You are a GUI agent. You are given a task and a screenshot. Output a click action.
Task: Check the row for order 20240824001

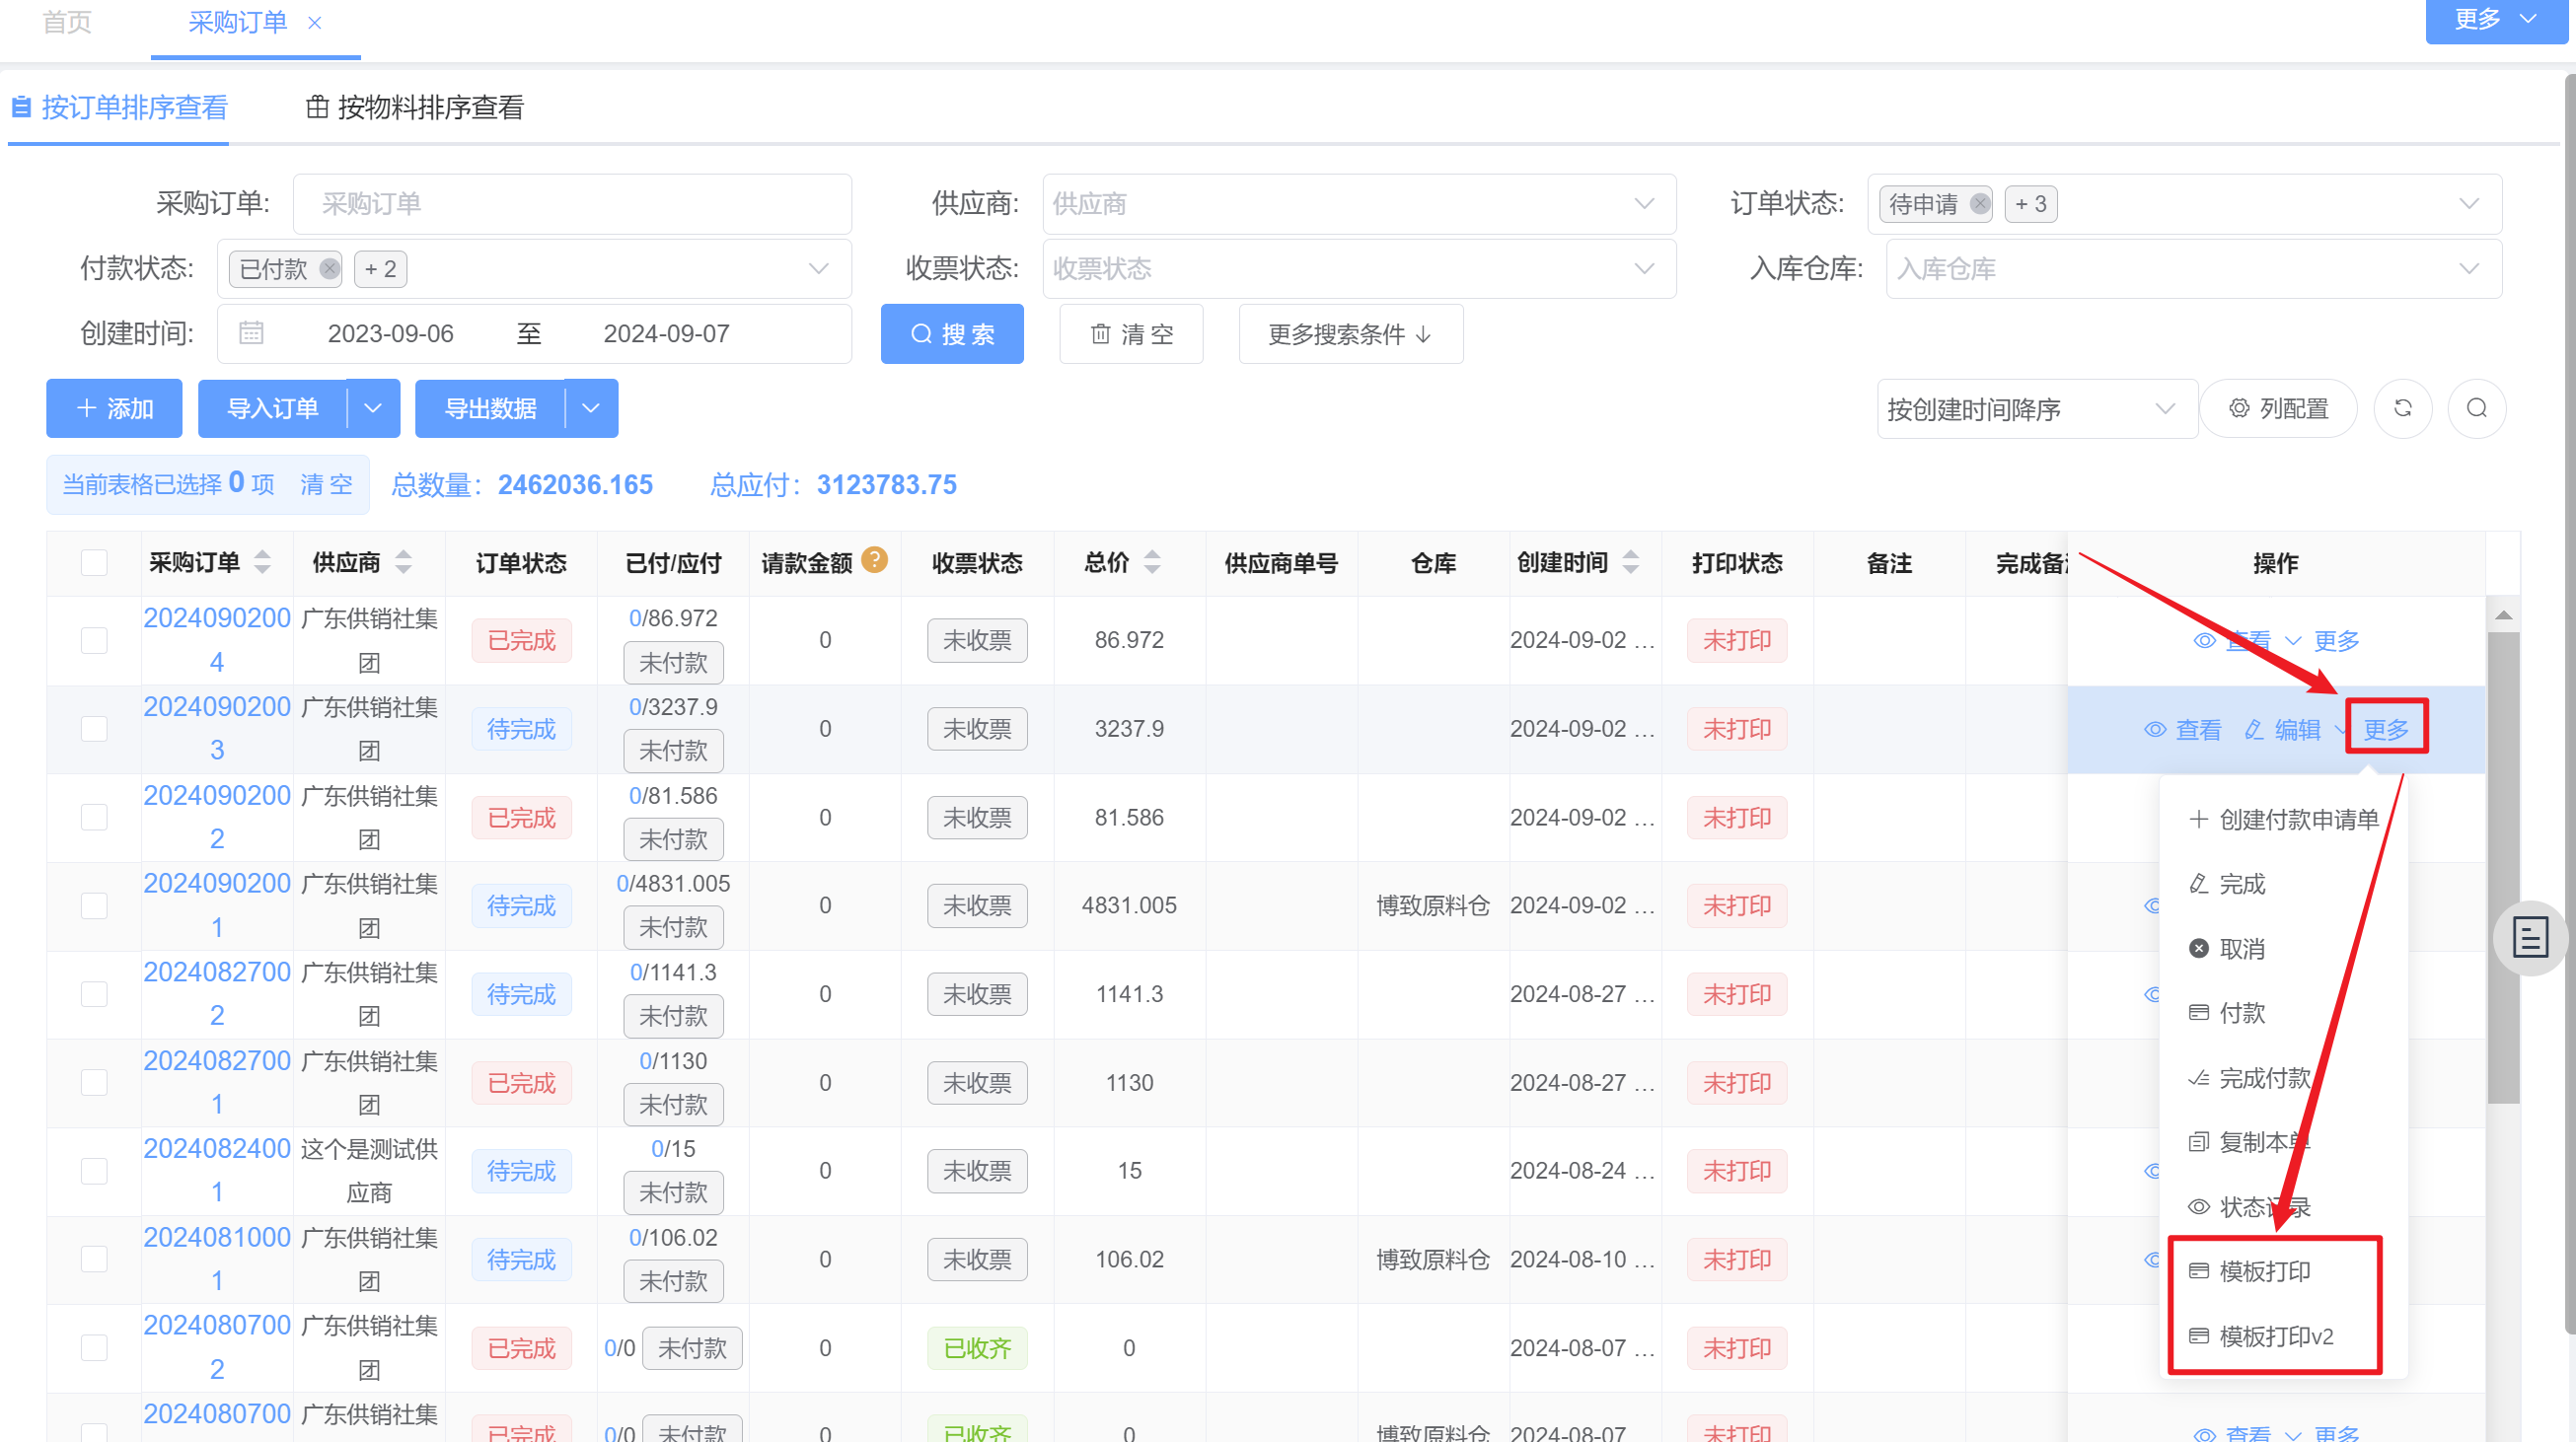(x=94, y=1171)
